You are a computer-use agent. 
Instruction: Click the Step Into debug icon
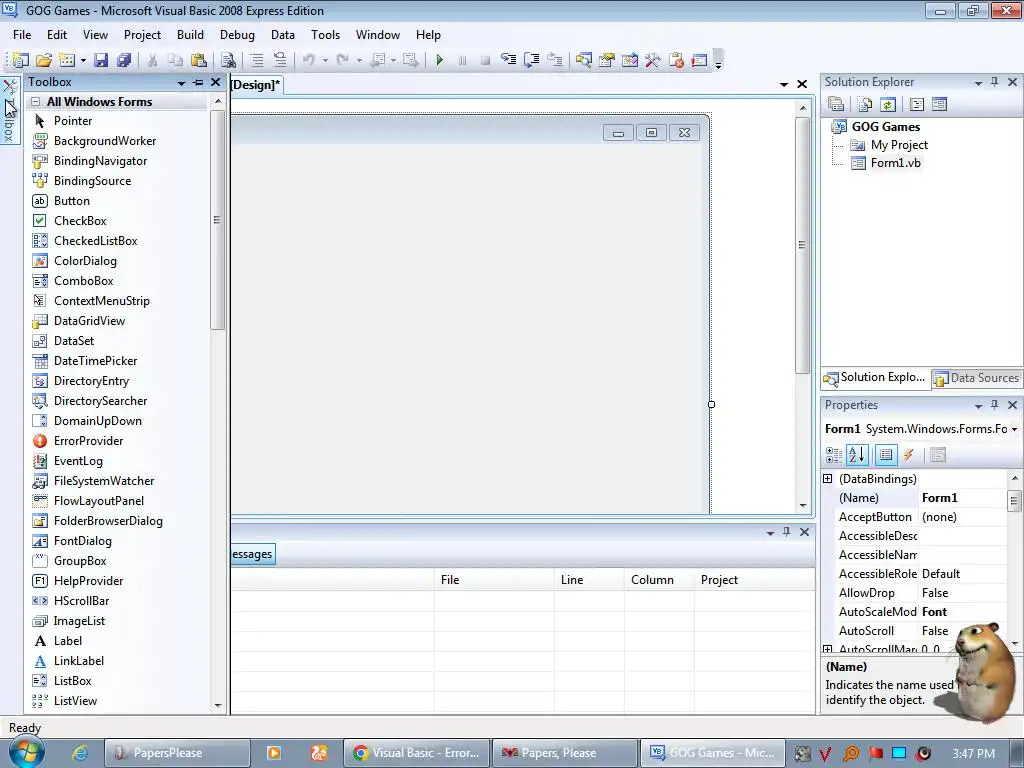pos(508,60)
